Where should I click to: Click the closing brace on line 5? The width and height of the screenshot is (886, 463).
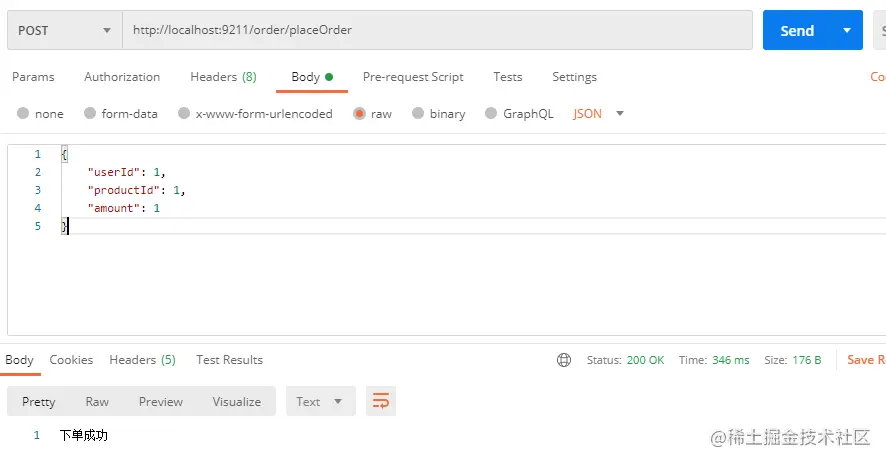pyautogui.click(x=64, y=226)
